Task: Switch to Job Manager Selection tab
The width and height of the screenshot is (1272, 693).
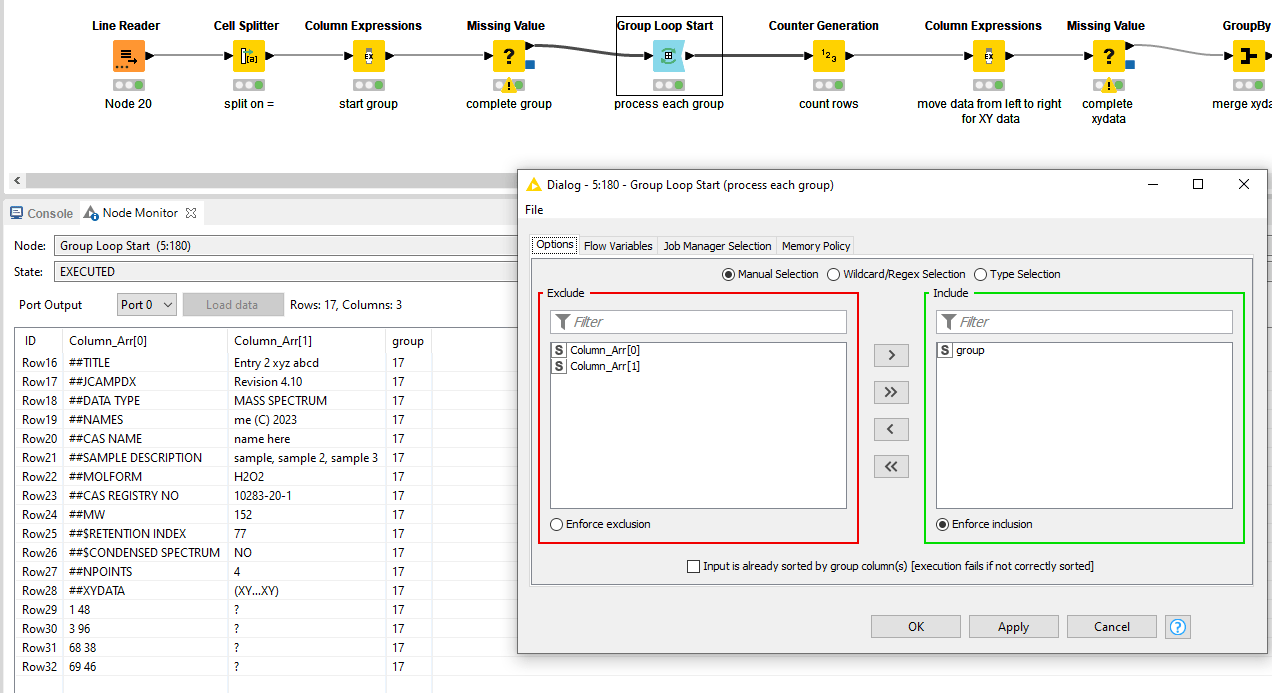Action: click(717, 246)
